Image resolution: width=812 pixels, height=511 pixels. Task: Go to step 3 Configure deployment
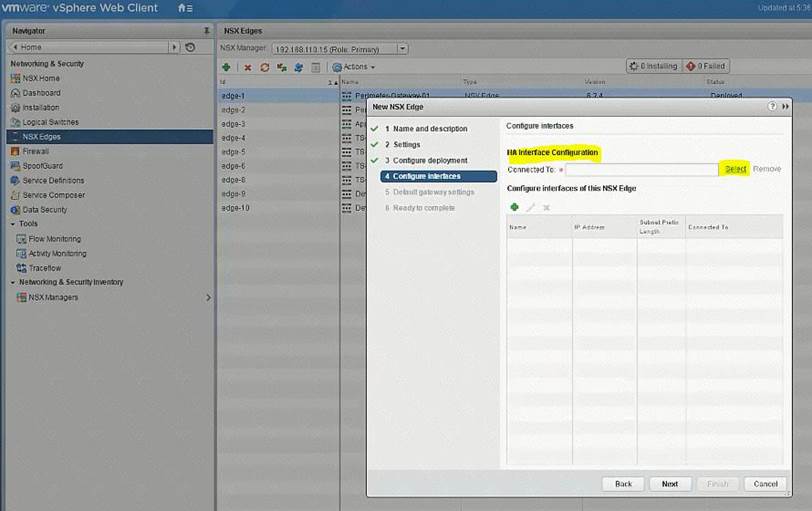(429, 160)
